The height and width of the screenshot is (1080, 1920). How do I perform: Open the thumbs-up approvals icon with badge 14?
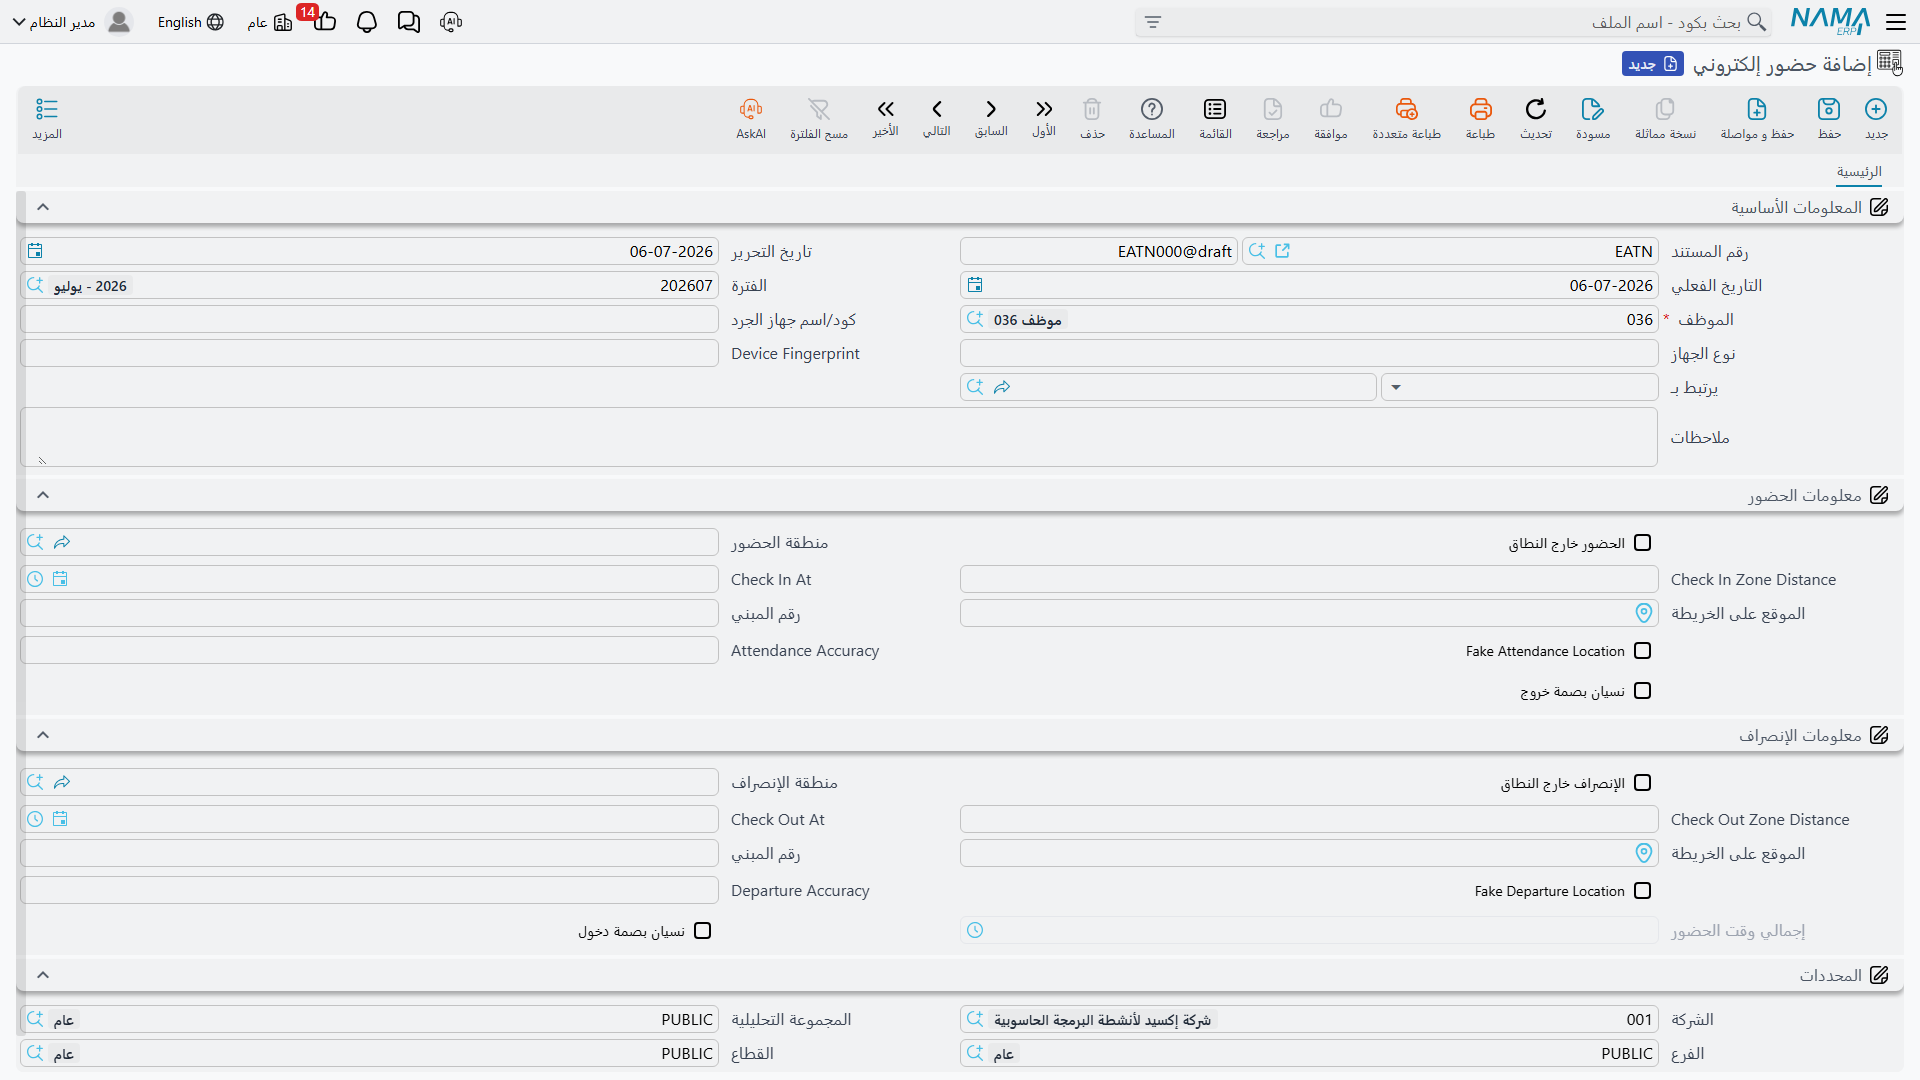point(324,21)
